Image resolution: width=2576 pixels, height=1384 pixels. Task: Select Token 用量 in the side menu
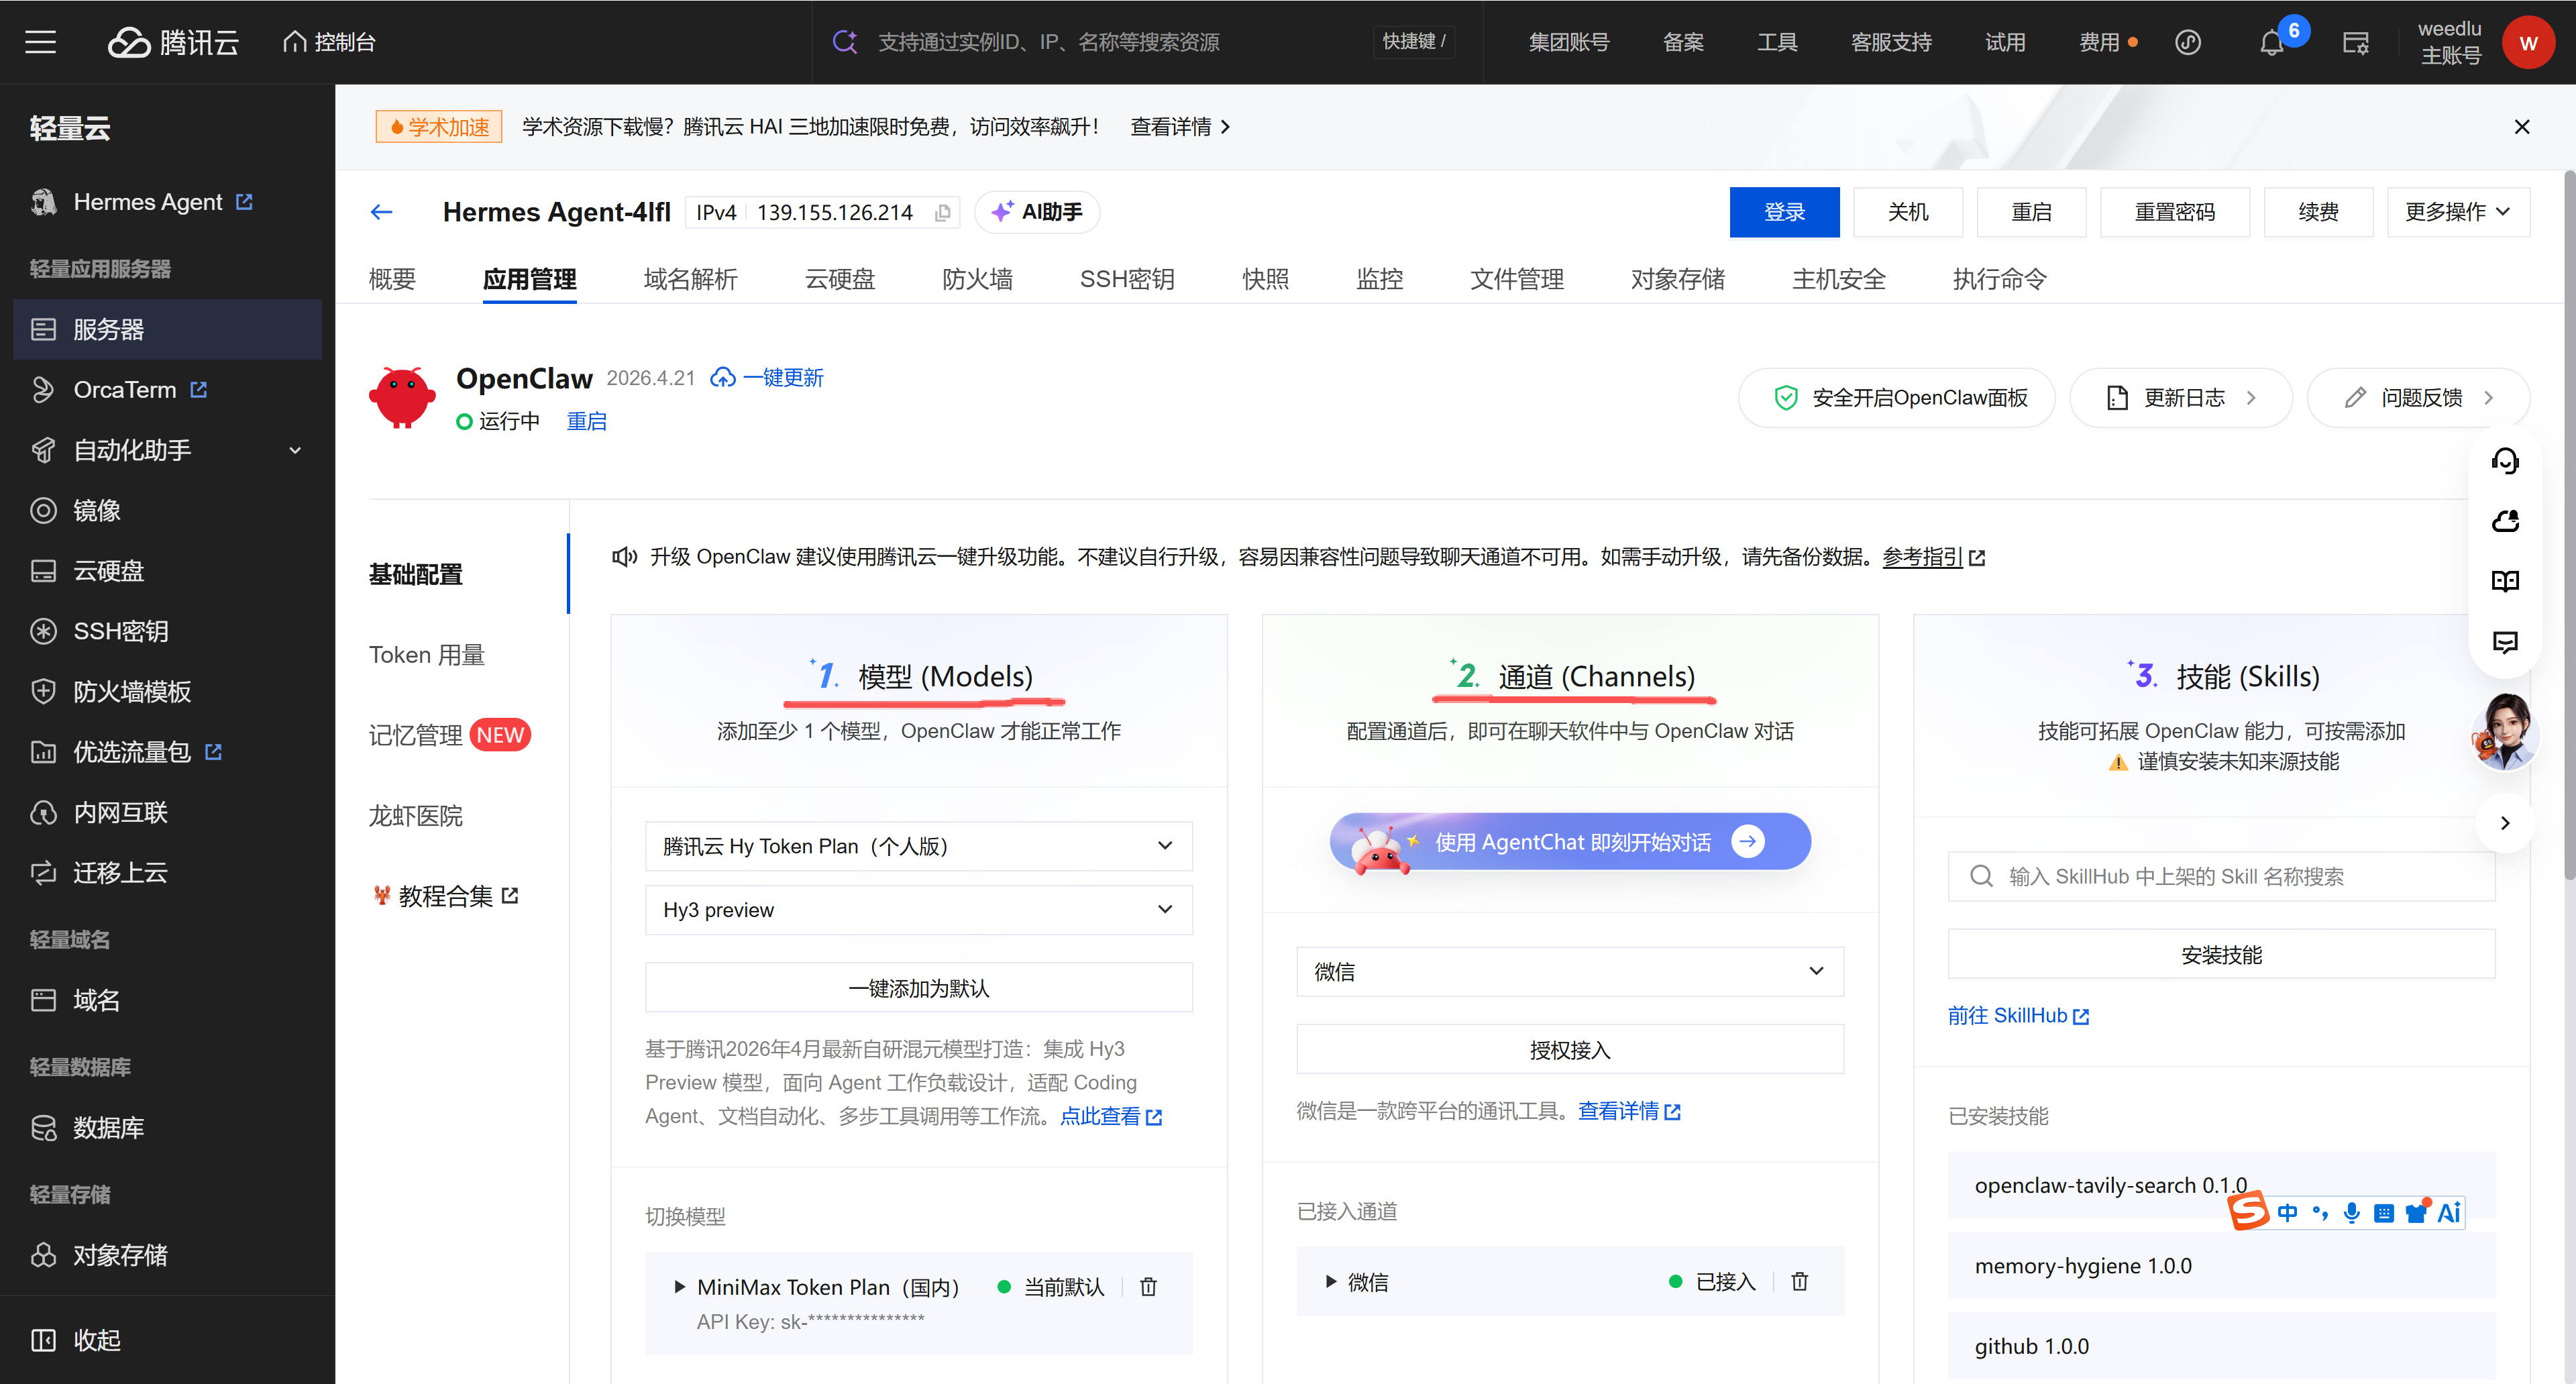pyautogui.click(x=427, y=654)
